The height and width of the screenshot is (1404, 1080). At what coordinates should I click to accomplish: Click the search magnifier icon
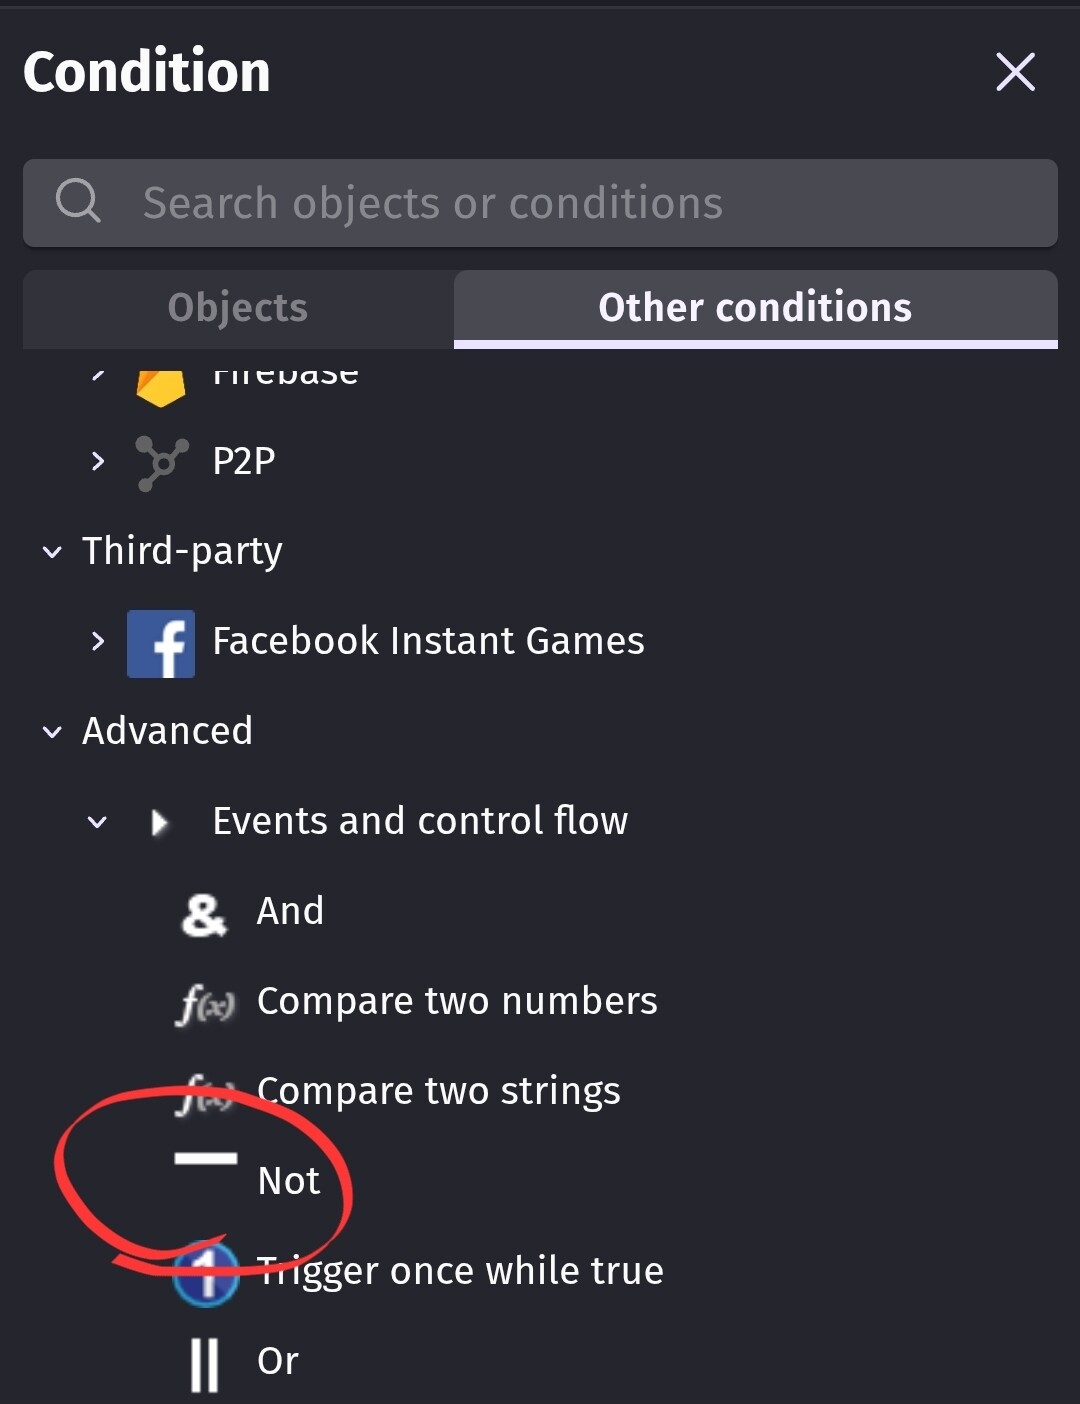[78, 201]
